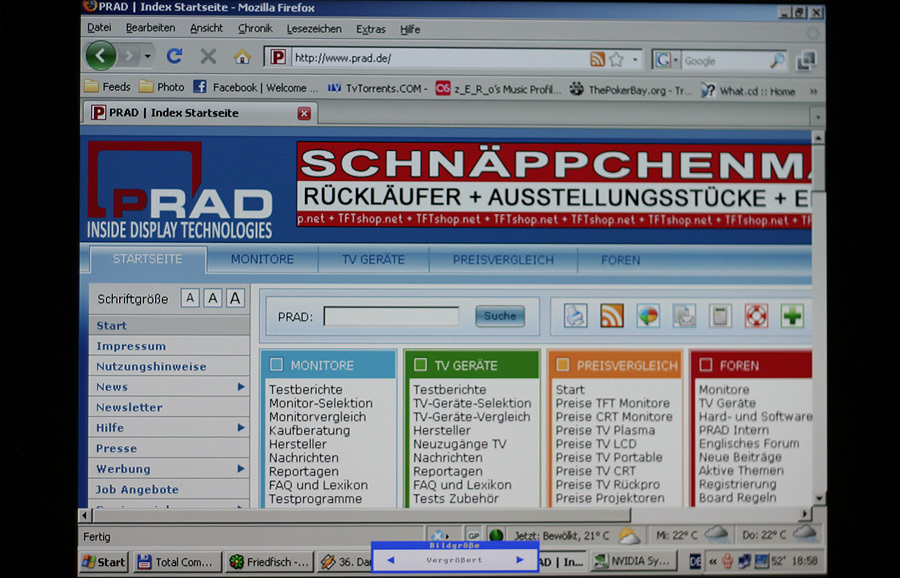This screenshot has height=578, width=900.
Task: Click the stop loading X icon
Action: tap(208, 56)
